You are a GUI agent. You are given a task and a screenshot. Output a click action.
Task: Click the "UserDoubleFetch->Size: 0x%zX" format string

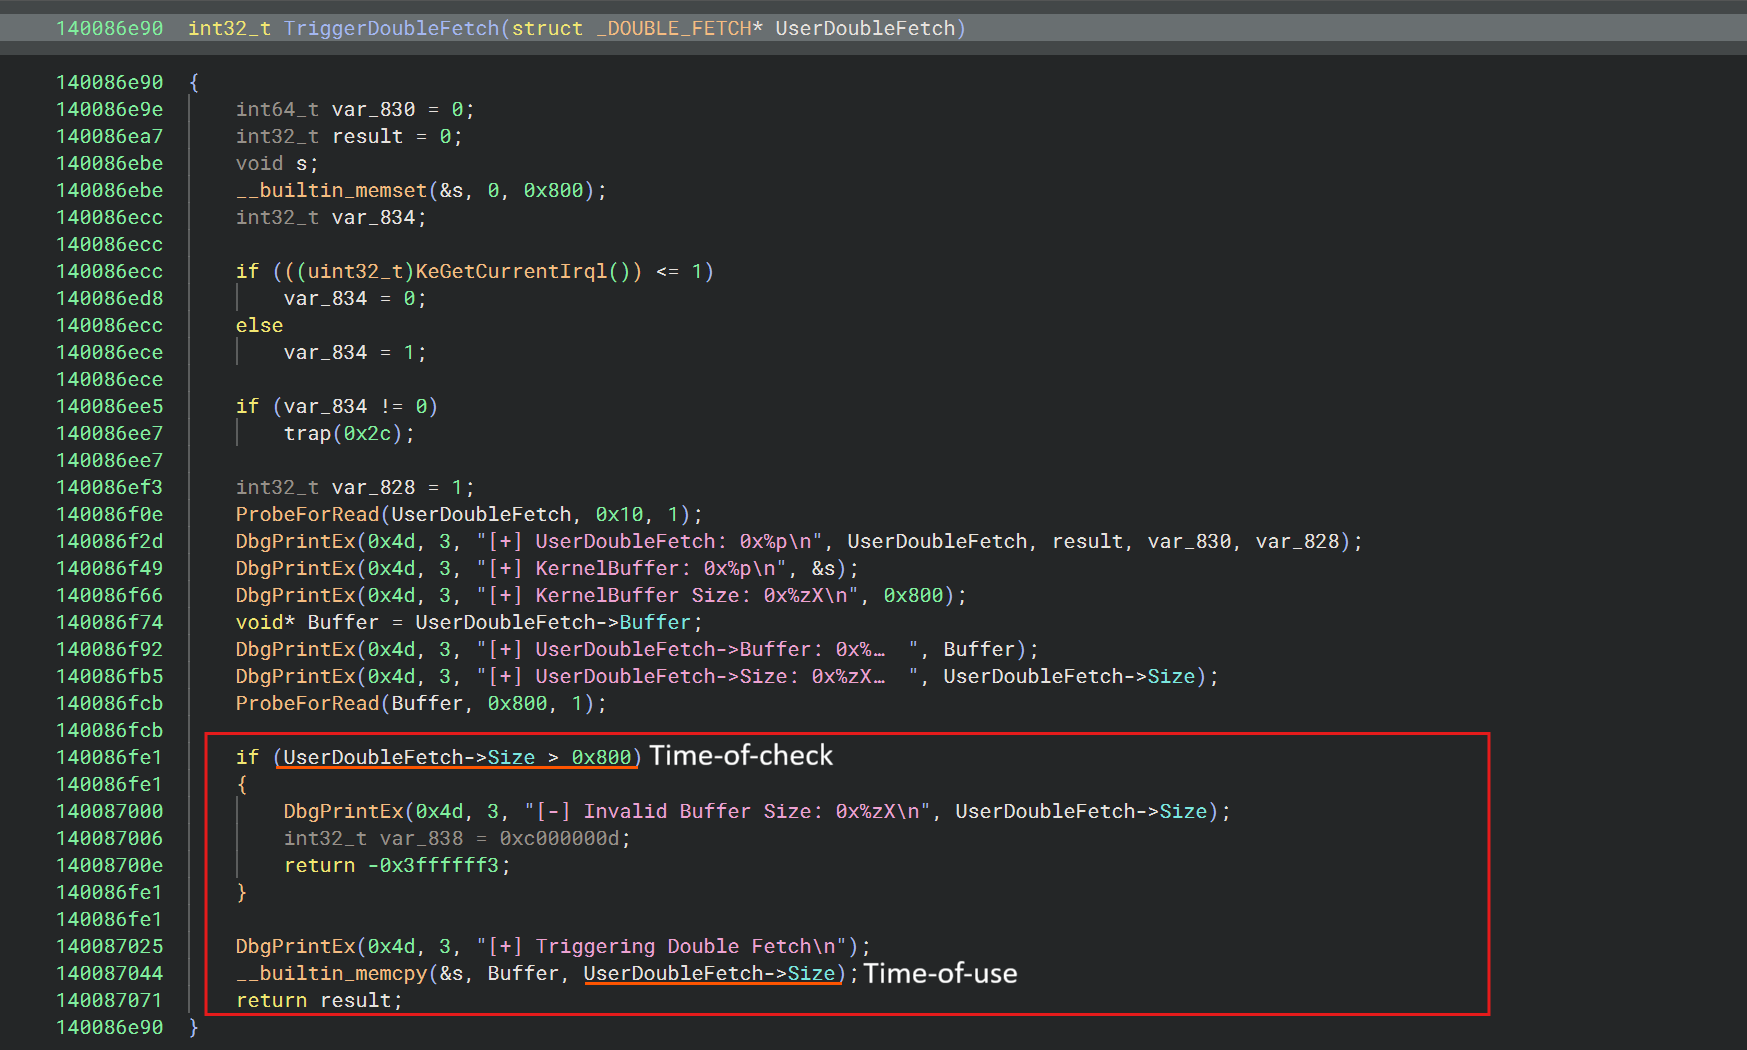(x=697, y=676)
